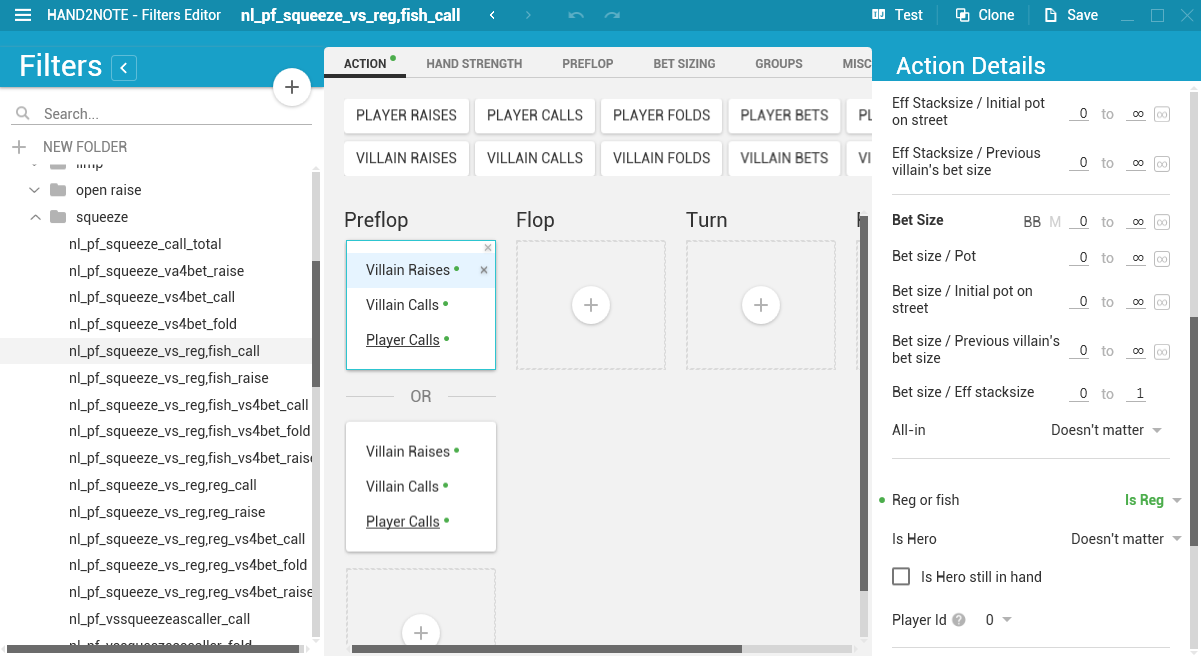Expand the open raise folder
1201x656 pixels.
coord(35,190)
